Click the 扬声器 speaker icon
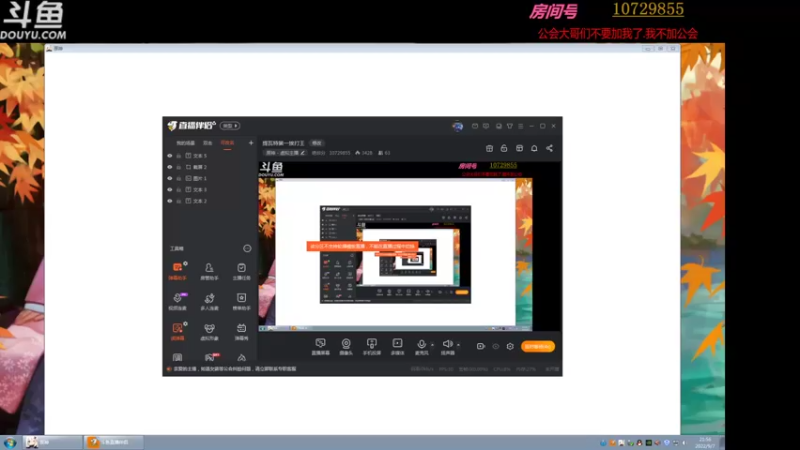This screenshot has width=800, height=450. click(447, 344)
